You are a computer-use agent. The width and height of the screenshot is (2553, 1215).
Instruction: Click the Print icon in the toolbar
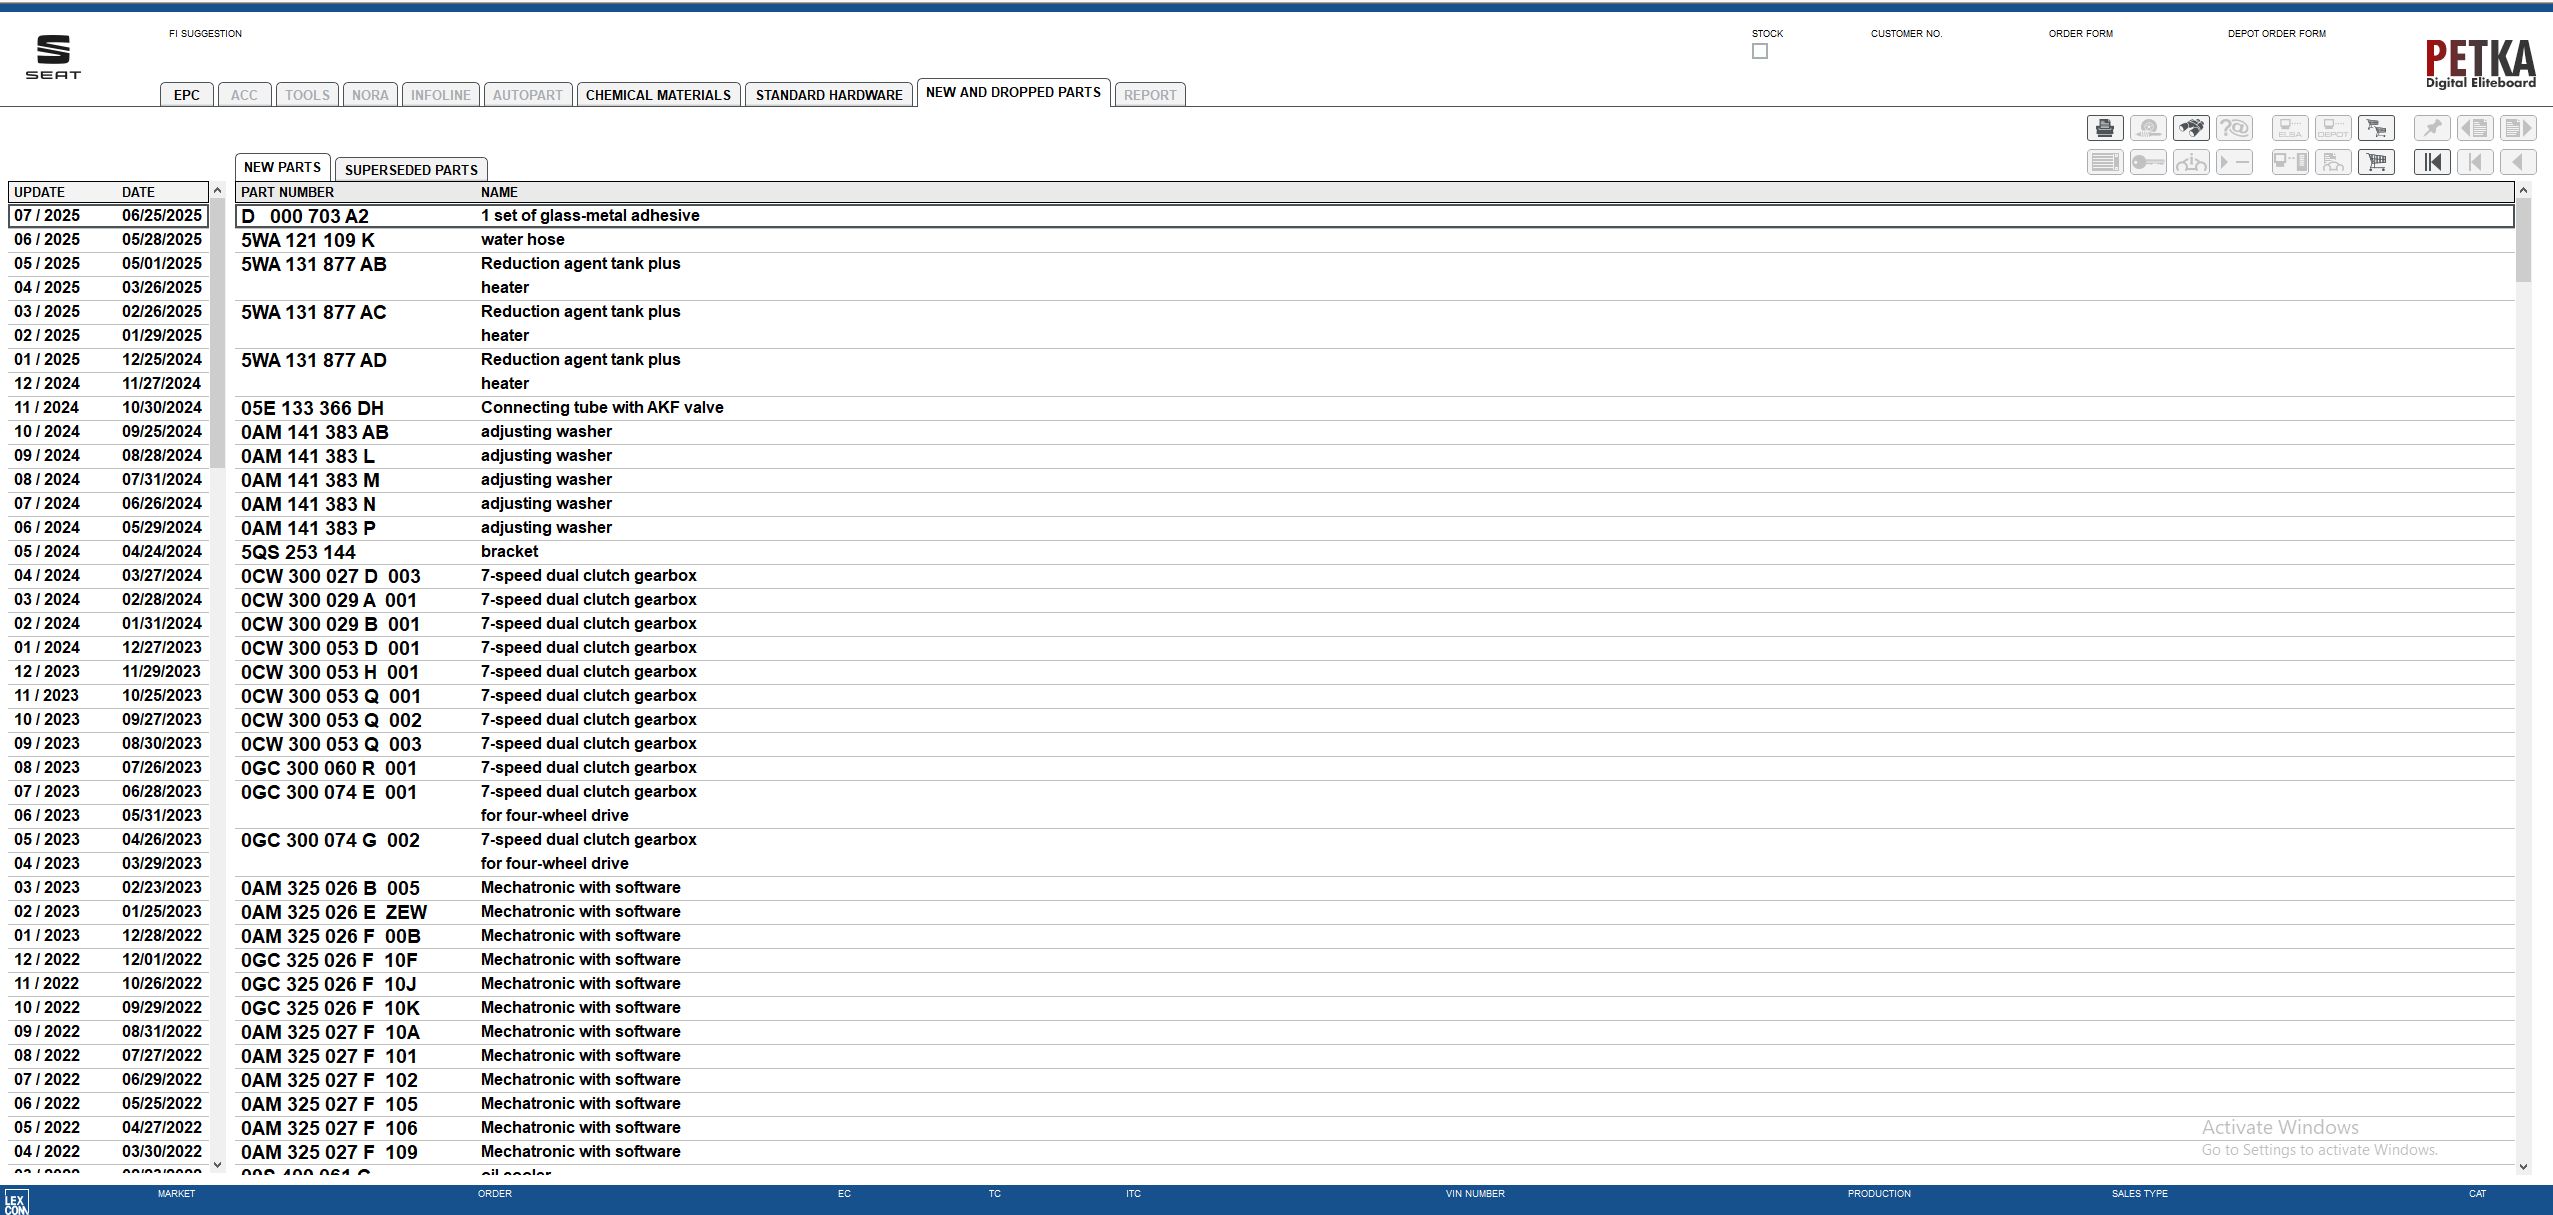pyautogui.click(x=2105, y=128)
